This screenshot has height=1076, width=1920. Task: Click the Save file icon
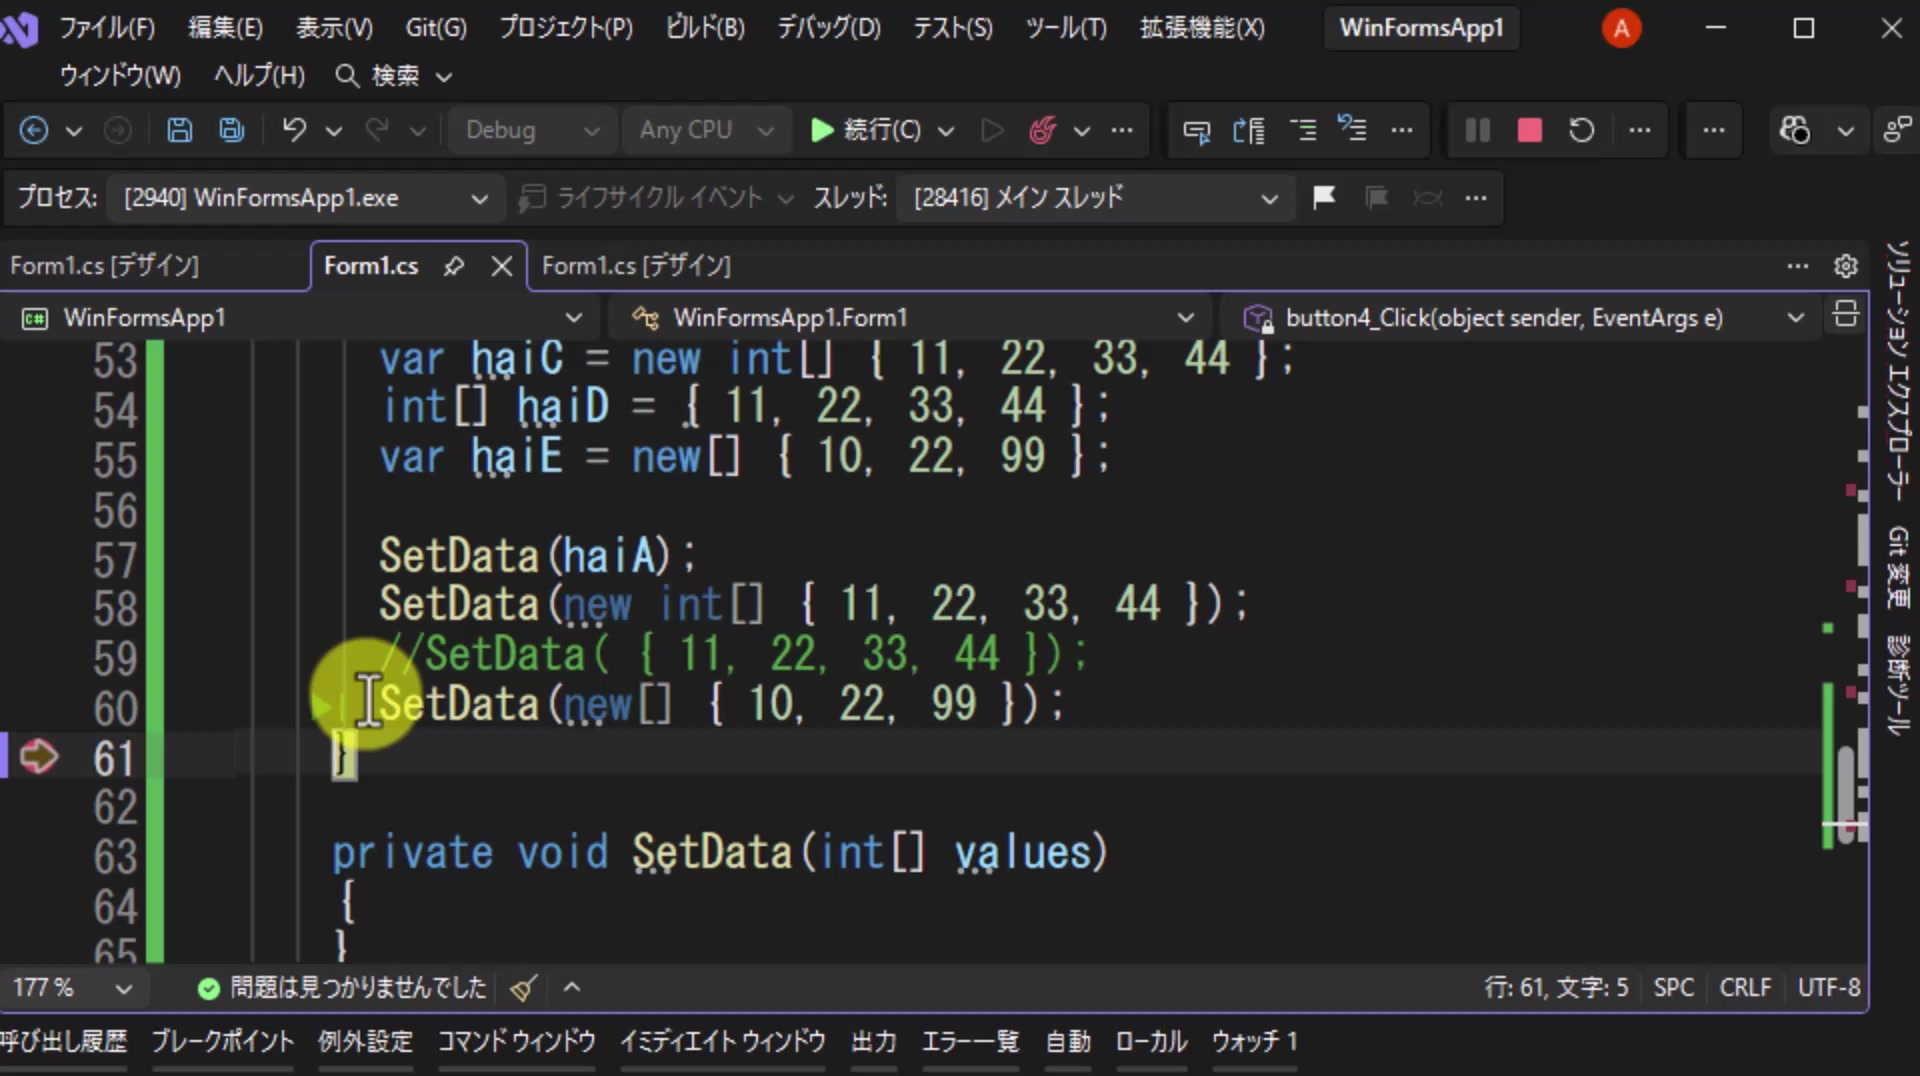179,130
